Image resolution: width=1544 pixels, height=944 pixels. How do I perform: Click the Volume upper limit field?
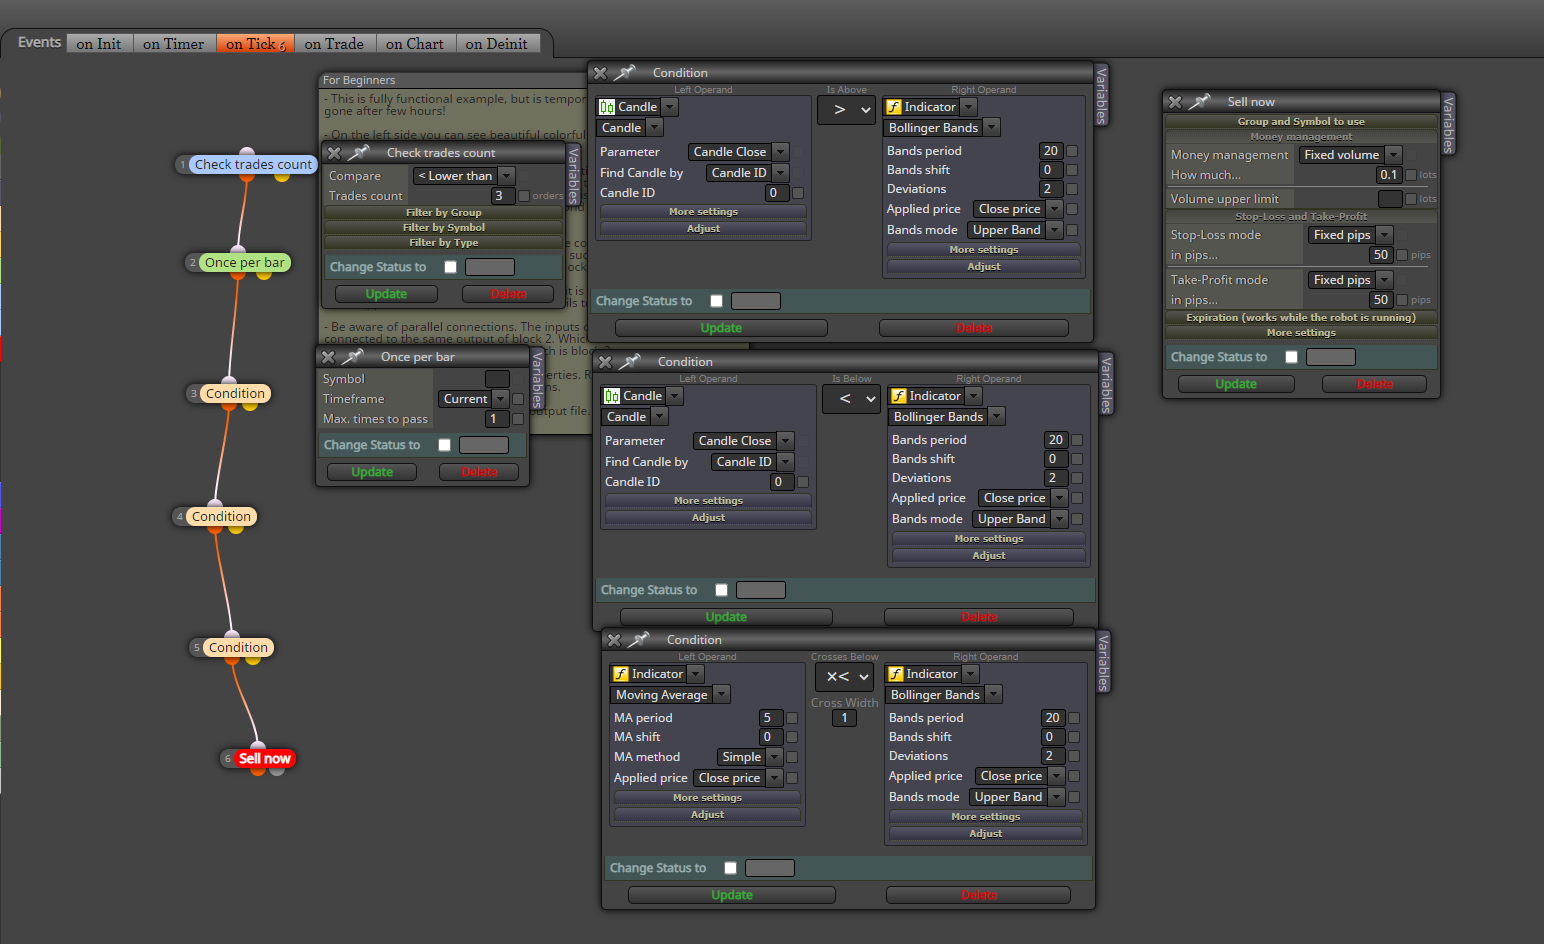coord(1390,199)
